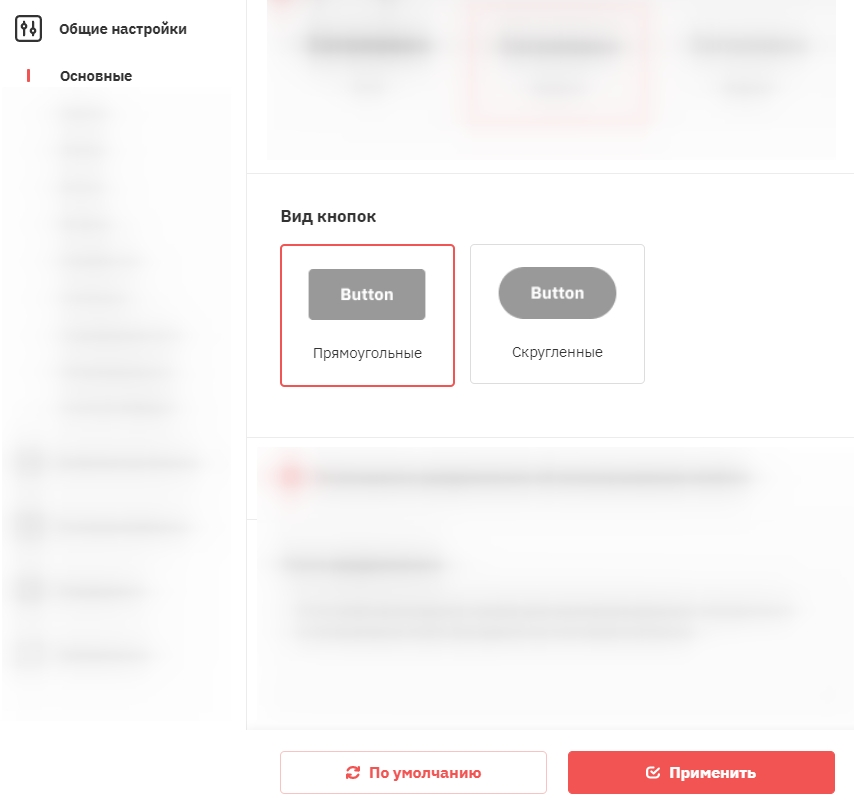Click the Скругленные label text
The image size is (854, 812).
[557, 352]
